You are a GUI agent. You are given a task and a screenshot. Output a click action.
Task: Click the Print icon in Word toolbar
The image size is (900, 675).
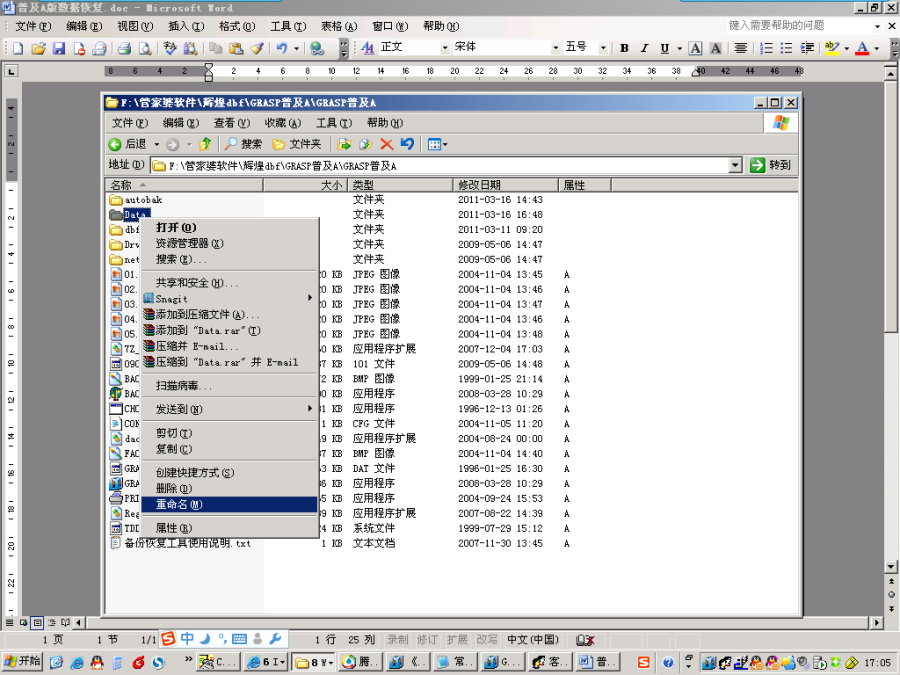(124, 48)
